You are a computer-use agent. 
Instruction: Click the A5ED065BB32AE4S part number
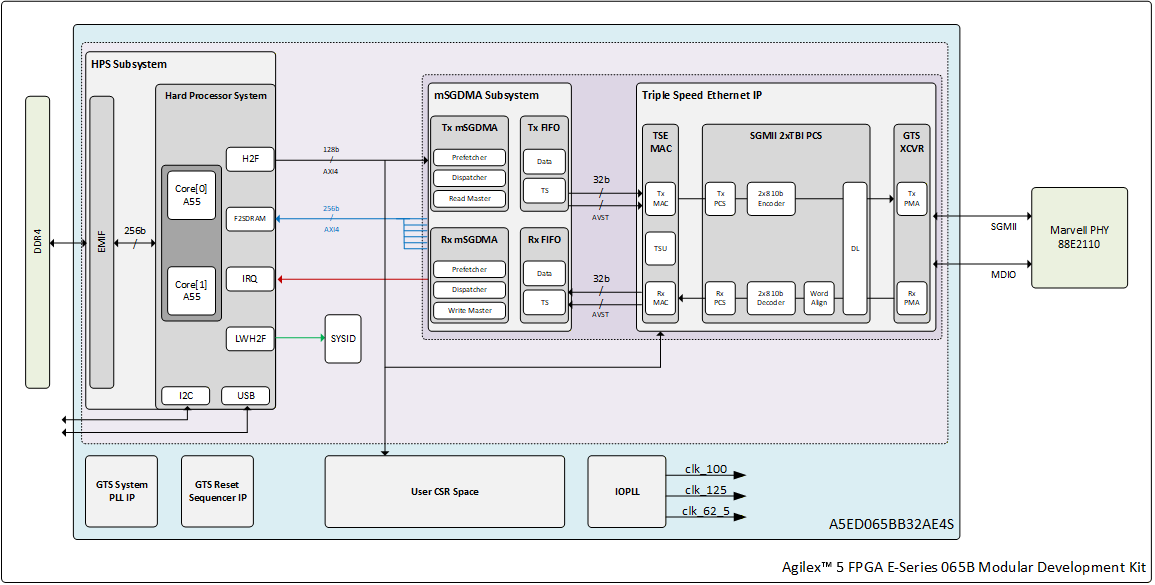891,525
